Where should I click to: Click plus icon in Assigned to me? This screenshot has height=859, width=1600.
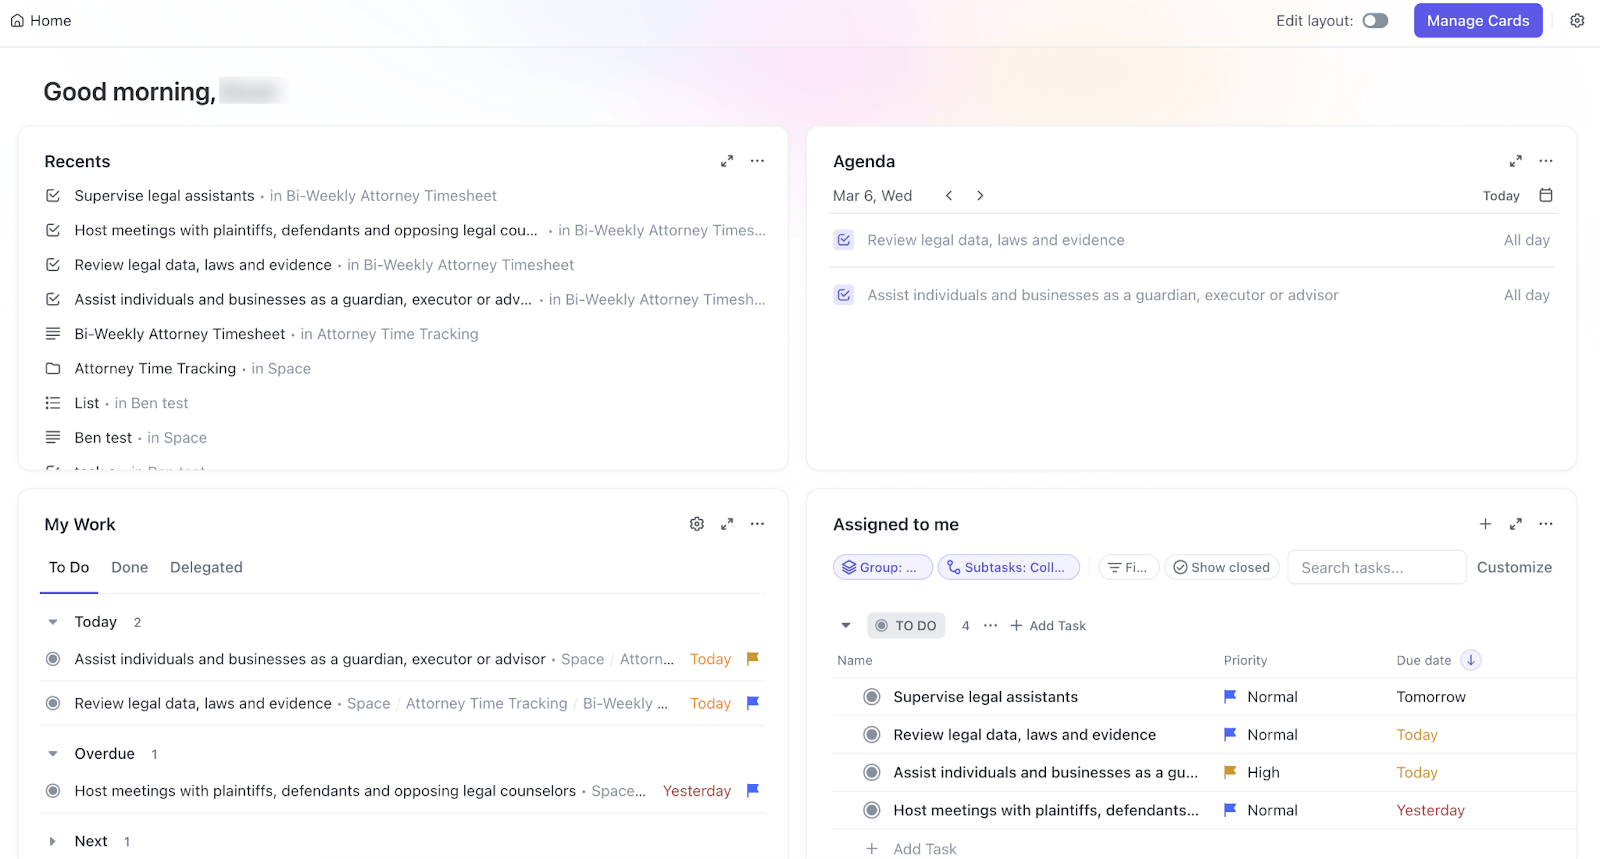[x=1485, y=524]
